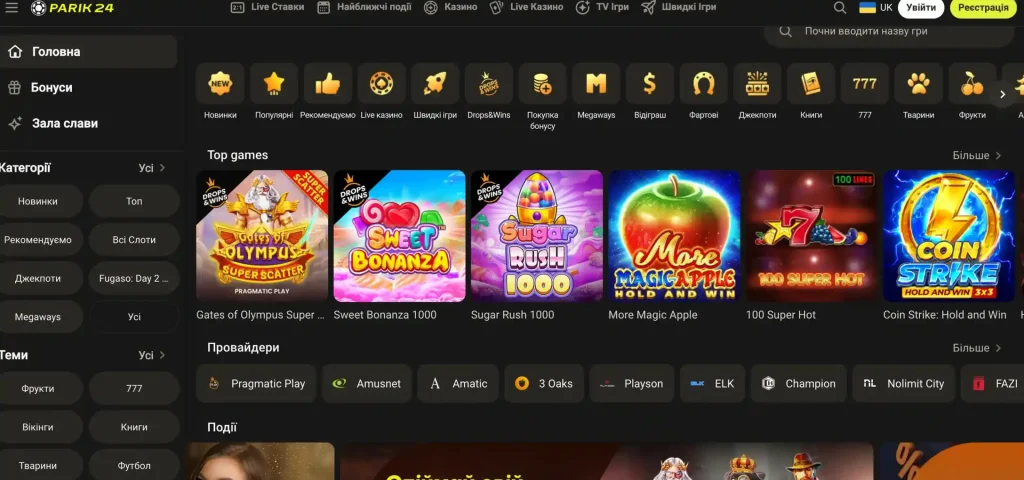Expand Теми with Усі arrow
The width and height of the screenshot is (1024, 480).
coord(152,355)
